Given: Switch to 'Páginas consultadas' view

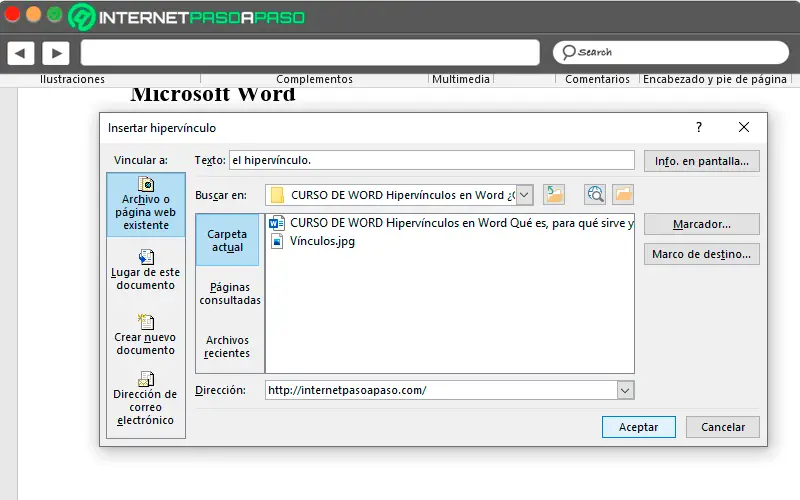Looking at the screenshot, I should [x=230, y=293].
